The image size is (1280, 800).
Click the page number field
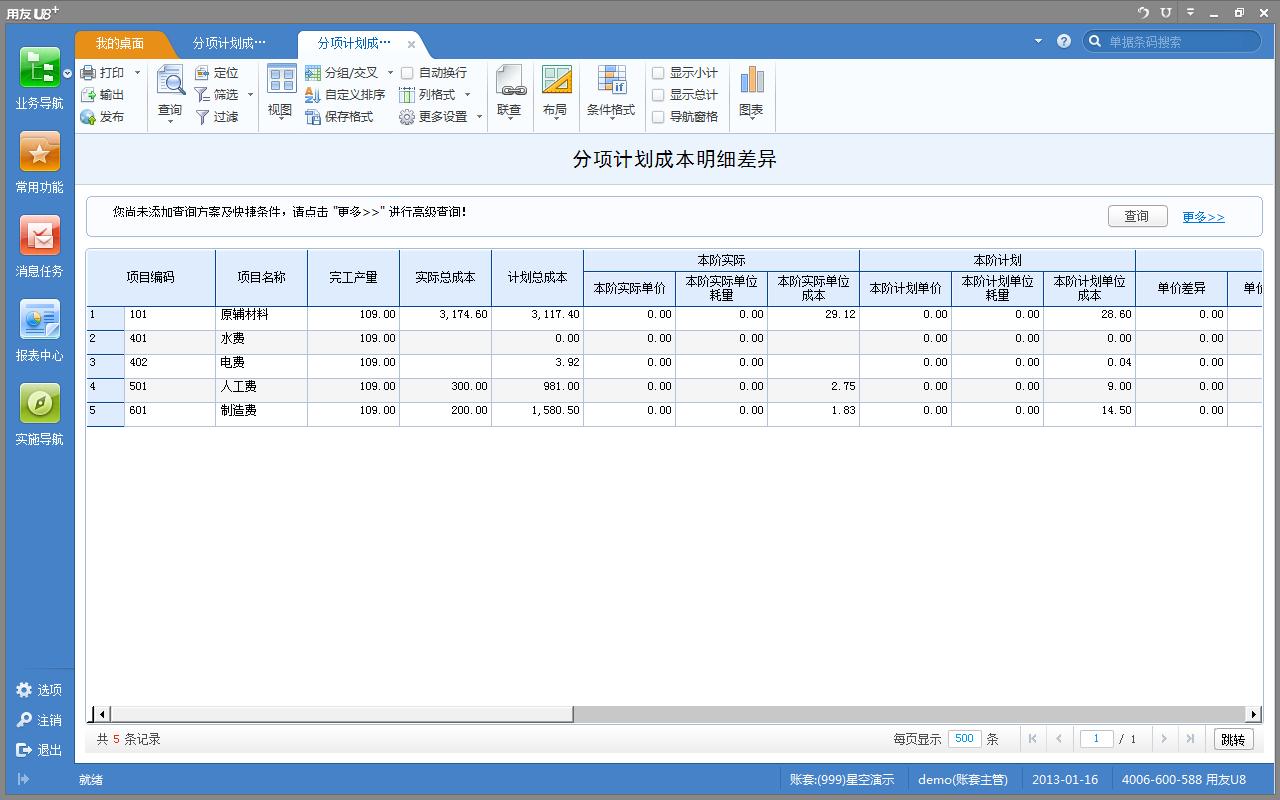coord(1097,739)
